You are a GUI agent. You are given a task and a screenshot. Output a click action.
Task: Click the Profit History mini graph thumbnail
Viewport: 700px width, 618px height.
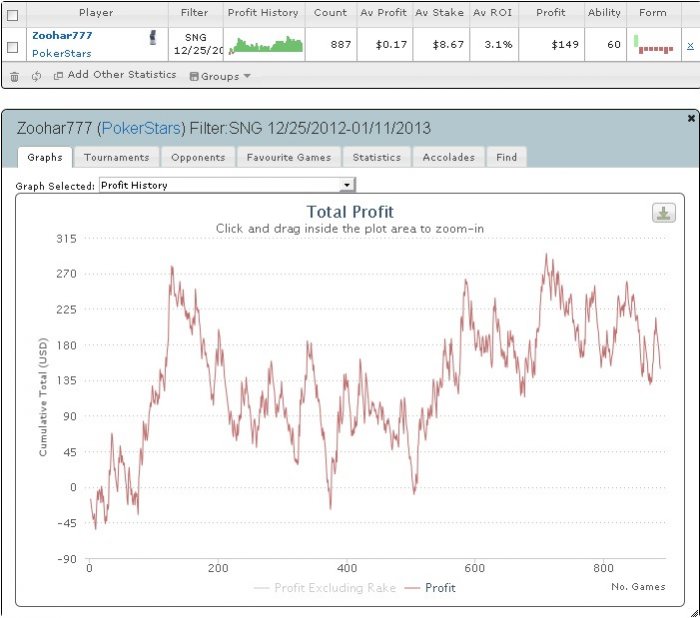click(265, 45)
